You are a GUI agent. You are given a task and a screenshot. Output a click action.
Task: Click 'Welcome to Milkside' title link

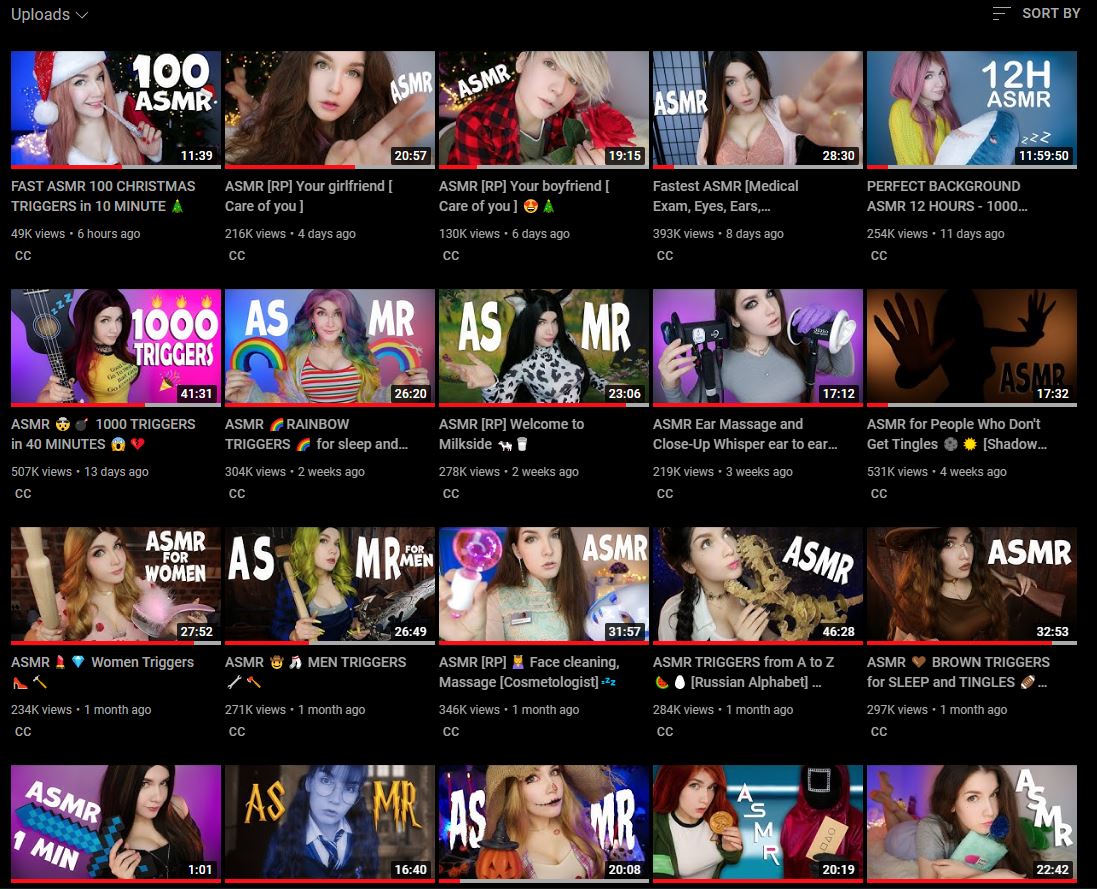(x=511, y=434)
